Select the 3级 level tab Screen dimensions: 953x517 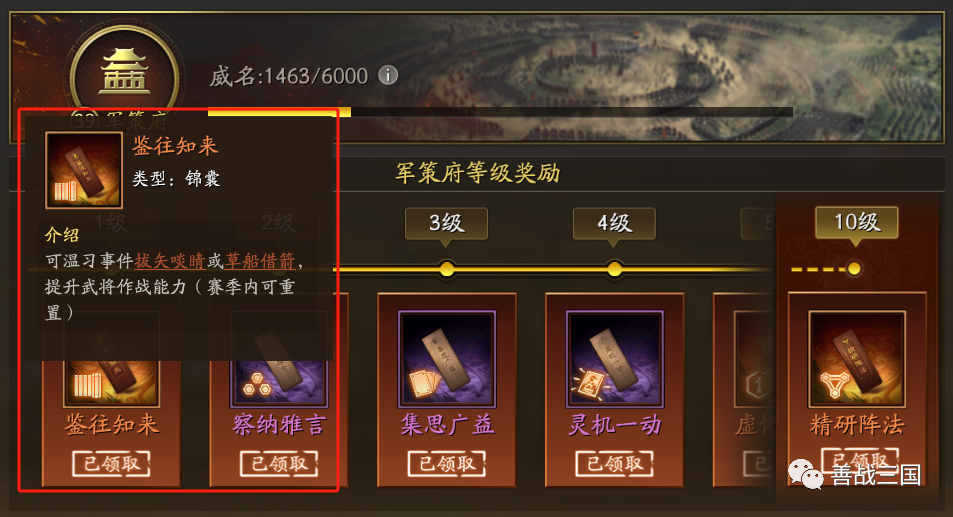pos(447,223)
